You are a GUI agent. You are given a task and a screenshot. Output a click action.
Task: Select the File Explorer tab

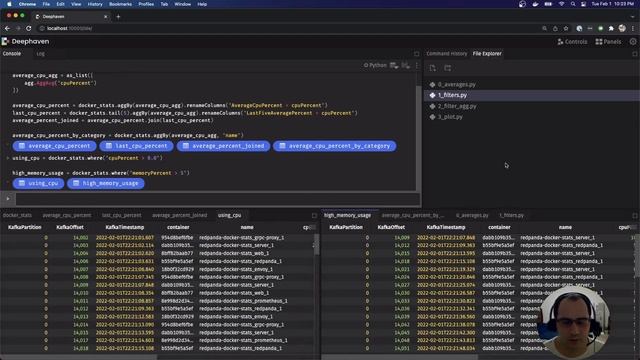coord(487,53)
